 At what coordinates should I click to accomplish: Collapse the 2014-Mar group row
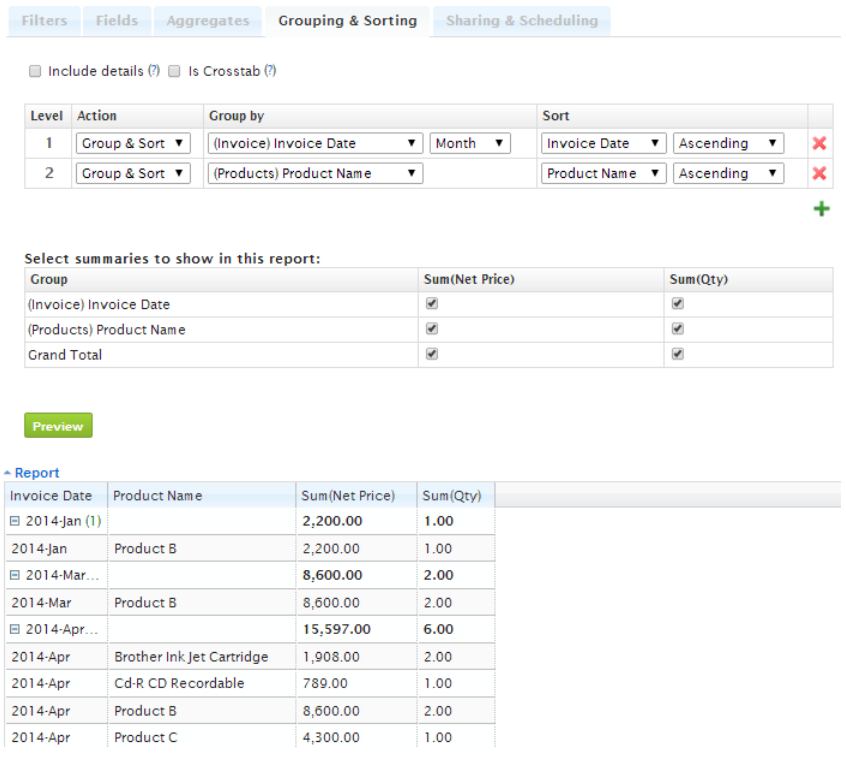(x=16, y=575)
